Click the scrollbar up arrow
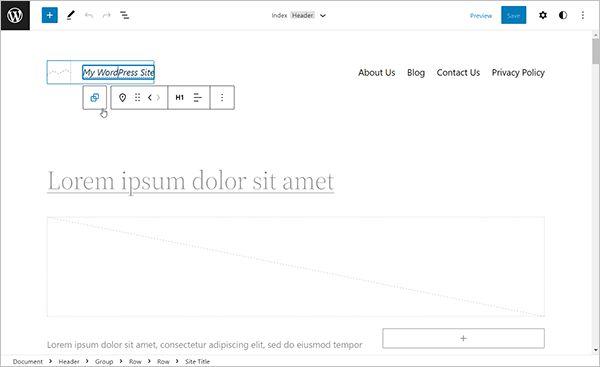This screenshot has height=367, width=600. pyautogui.click(x=596, y=35)
